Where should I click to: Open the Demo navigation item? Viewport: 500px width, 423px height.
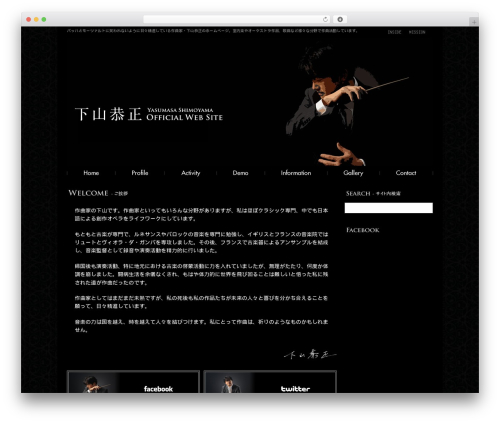pyautogui.click(x=240, y=173)
